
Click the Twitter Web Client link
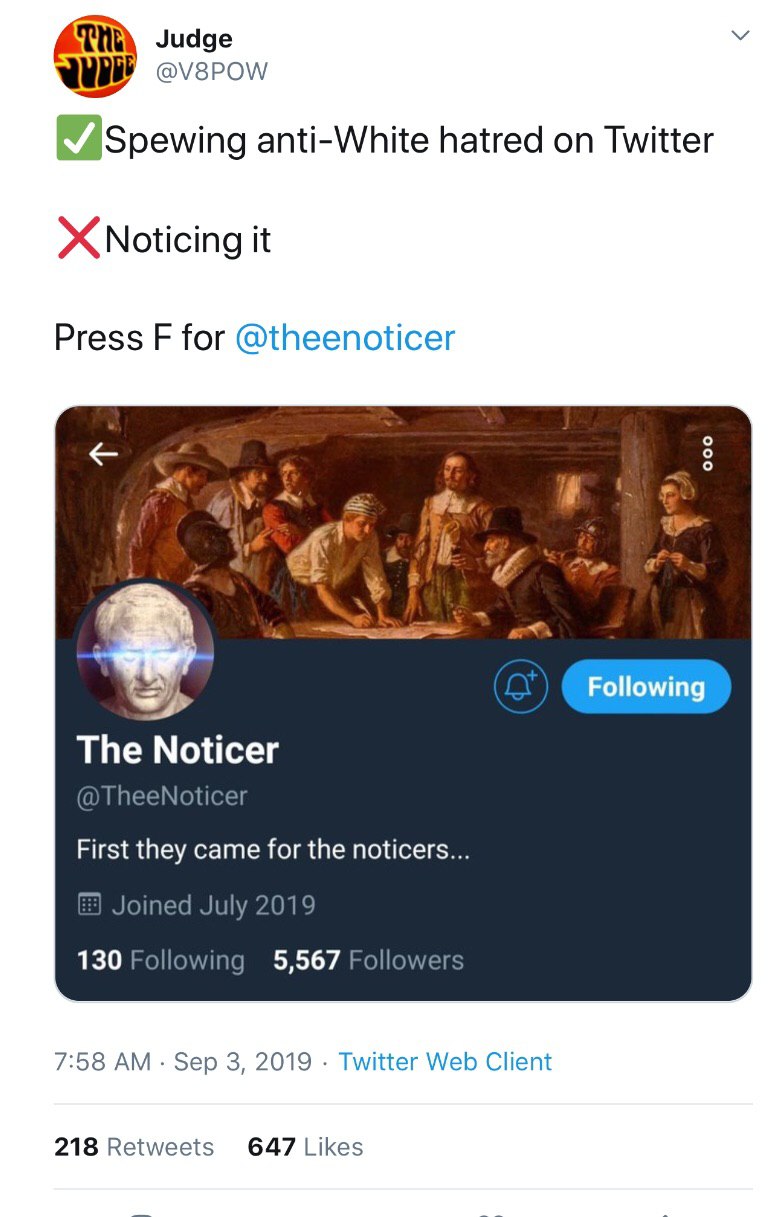point(445,1062)
